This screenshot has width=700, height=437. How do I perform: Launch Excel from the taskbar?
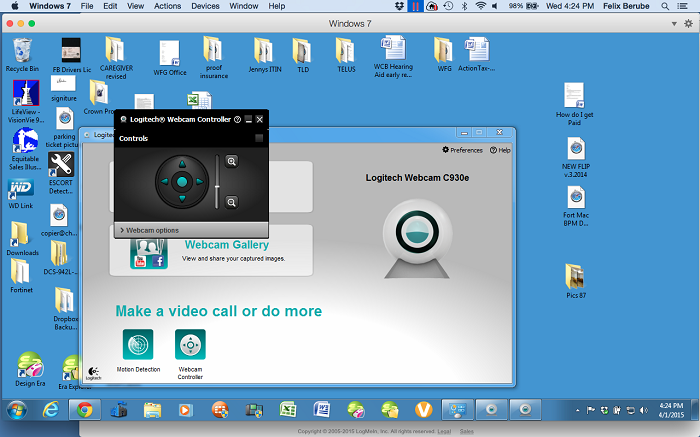coord(288,410)
